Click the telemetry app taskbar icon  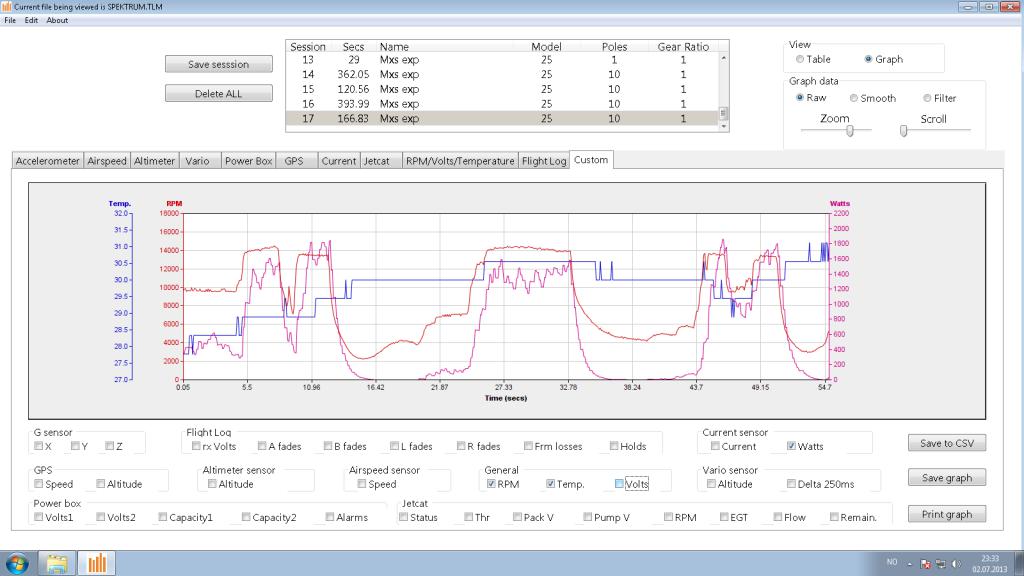[97, 563]
